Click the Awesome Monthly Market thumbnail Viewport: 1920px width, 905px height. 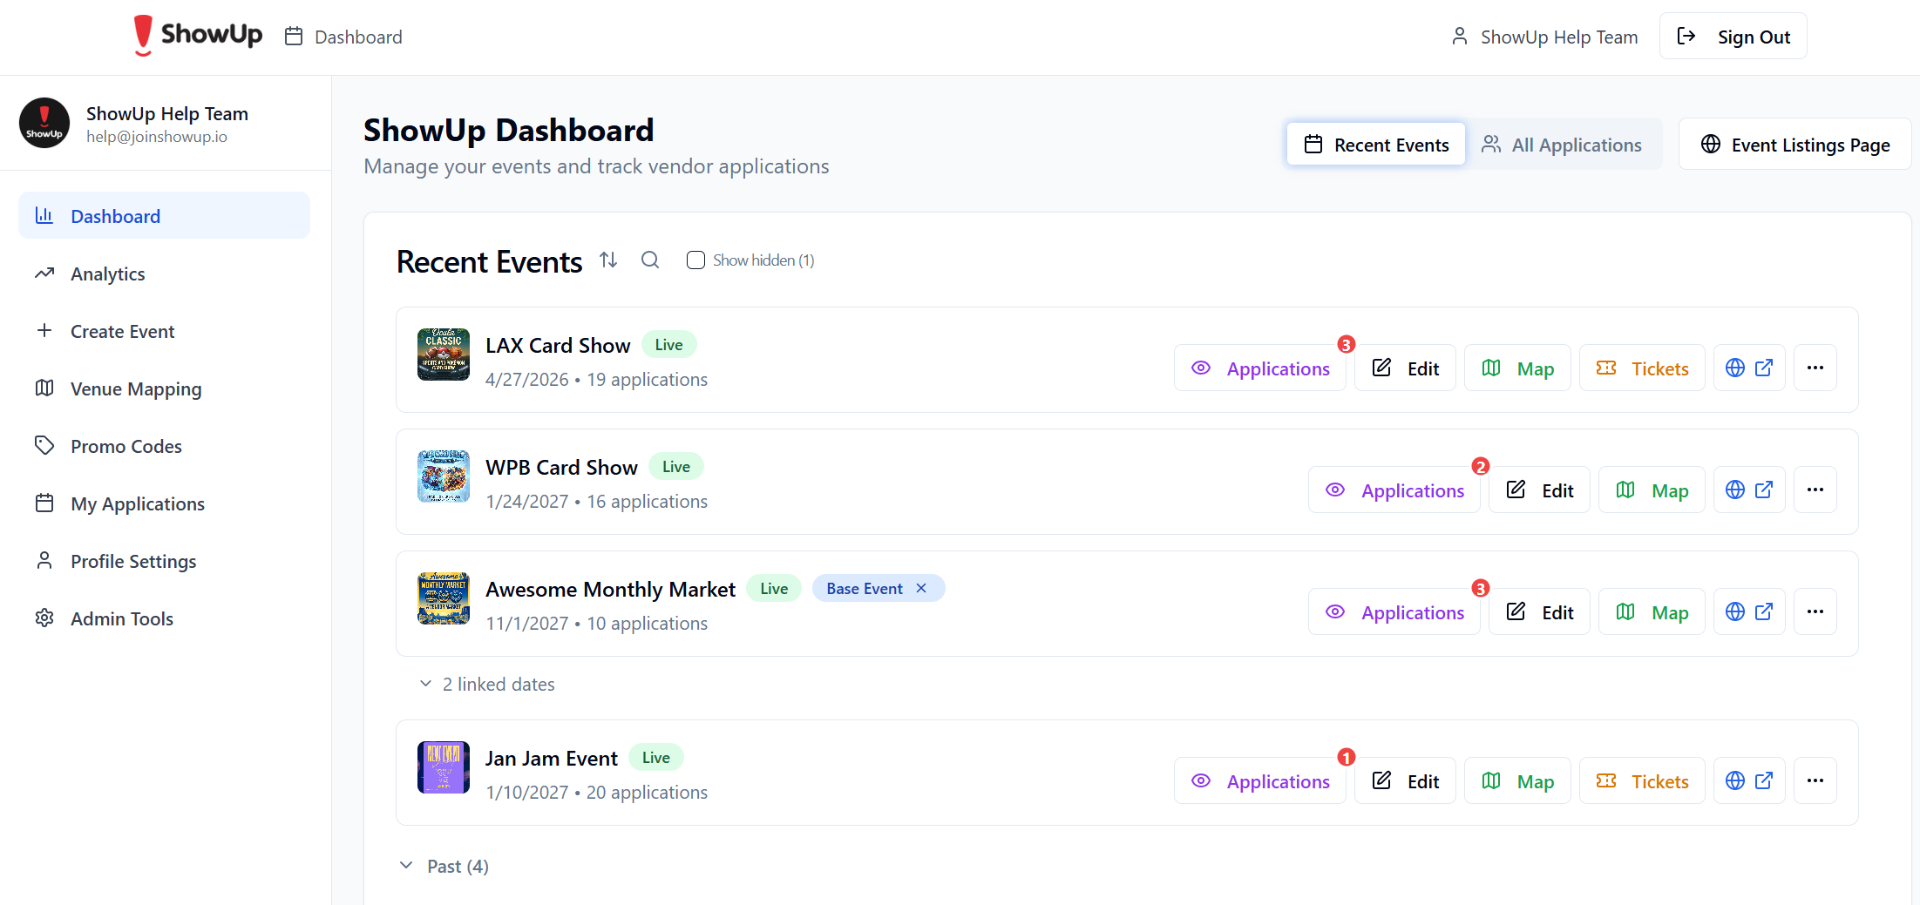[443, 598]
